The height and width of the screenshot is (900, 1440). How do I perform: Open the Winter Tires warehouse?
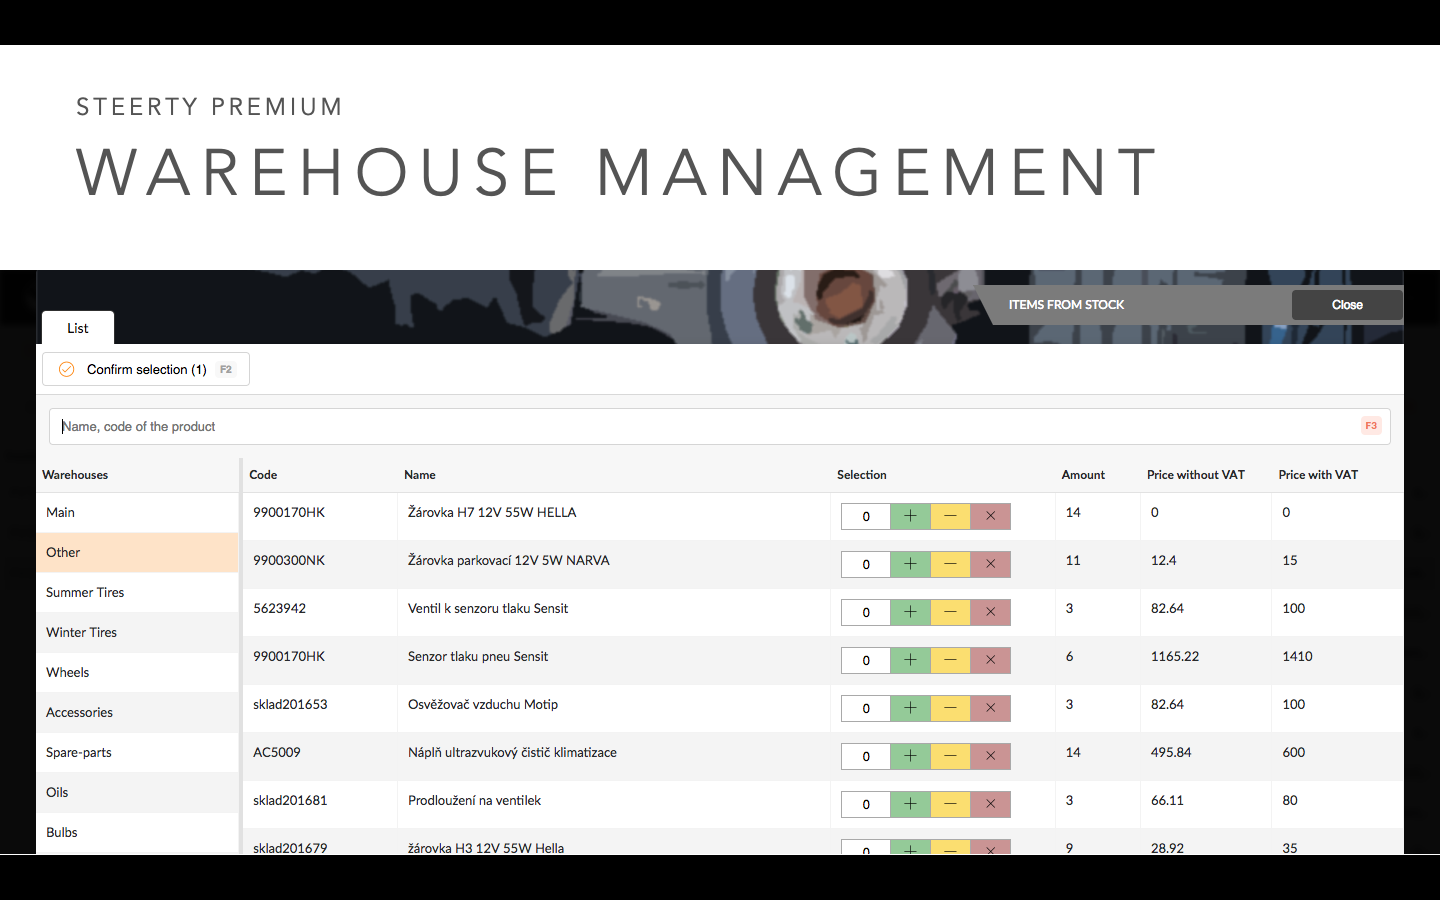(x=137, y=632)
